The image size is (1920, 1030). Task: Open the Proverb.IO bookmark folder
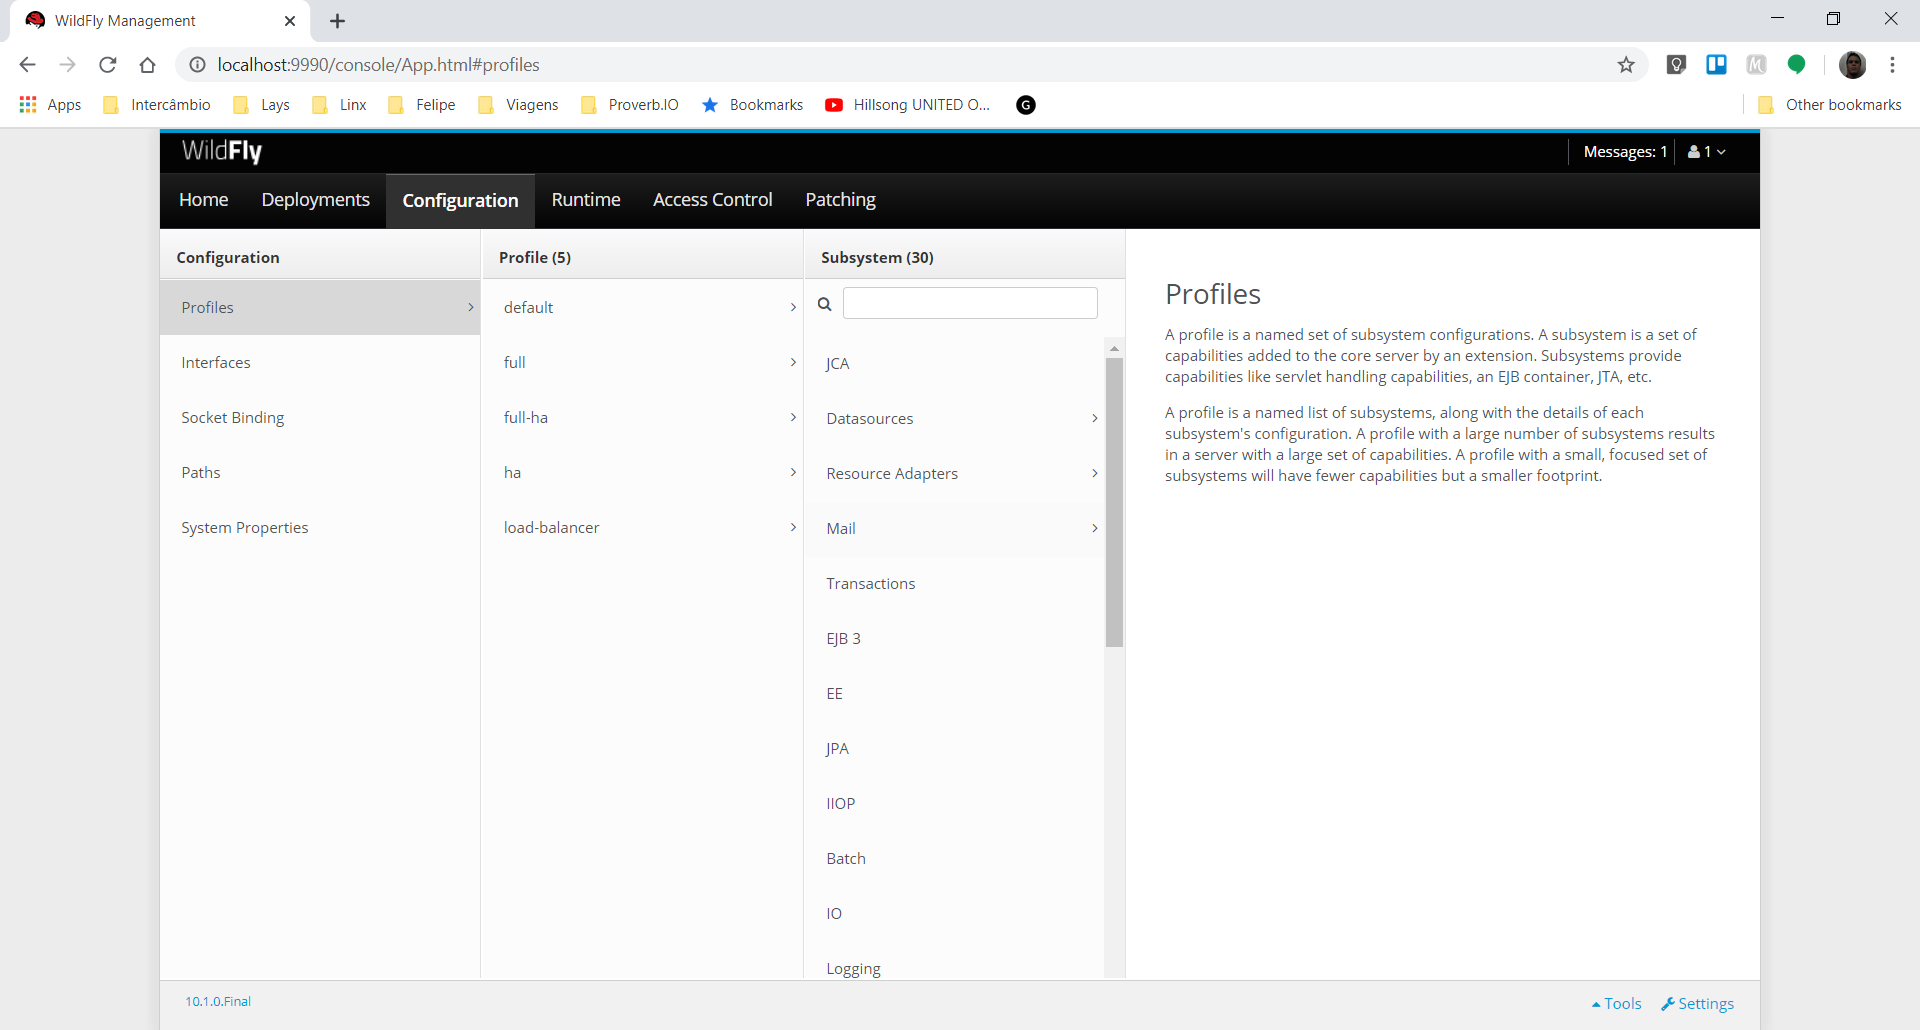tap(629, 105)
